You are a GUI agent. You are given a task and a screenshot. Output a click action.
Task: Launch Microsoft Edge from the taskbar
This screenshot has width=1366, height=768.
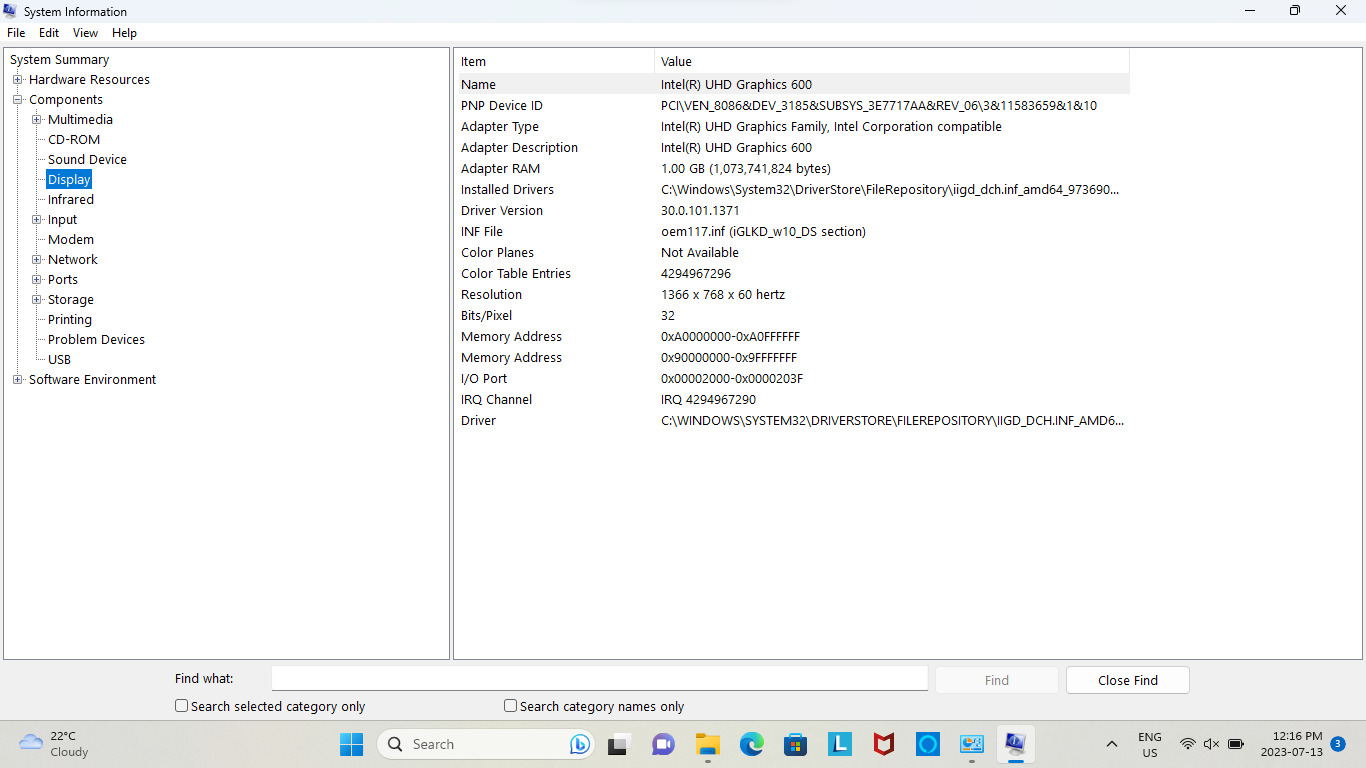click(x=752, y=744)
